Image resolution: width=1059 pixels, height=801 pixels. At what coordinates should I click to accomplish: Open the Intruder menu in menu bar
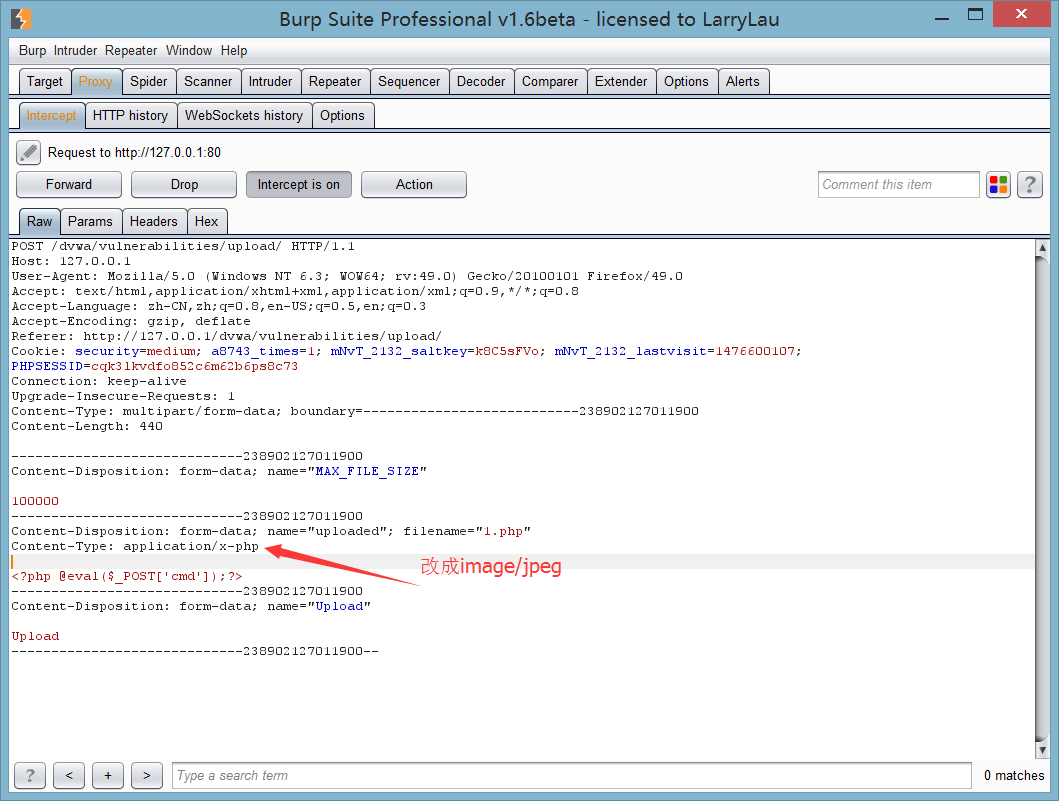pos(76,51)
